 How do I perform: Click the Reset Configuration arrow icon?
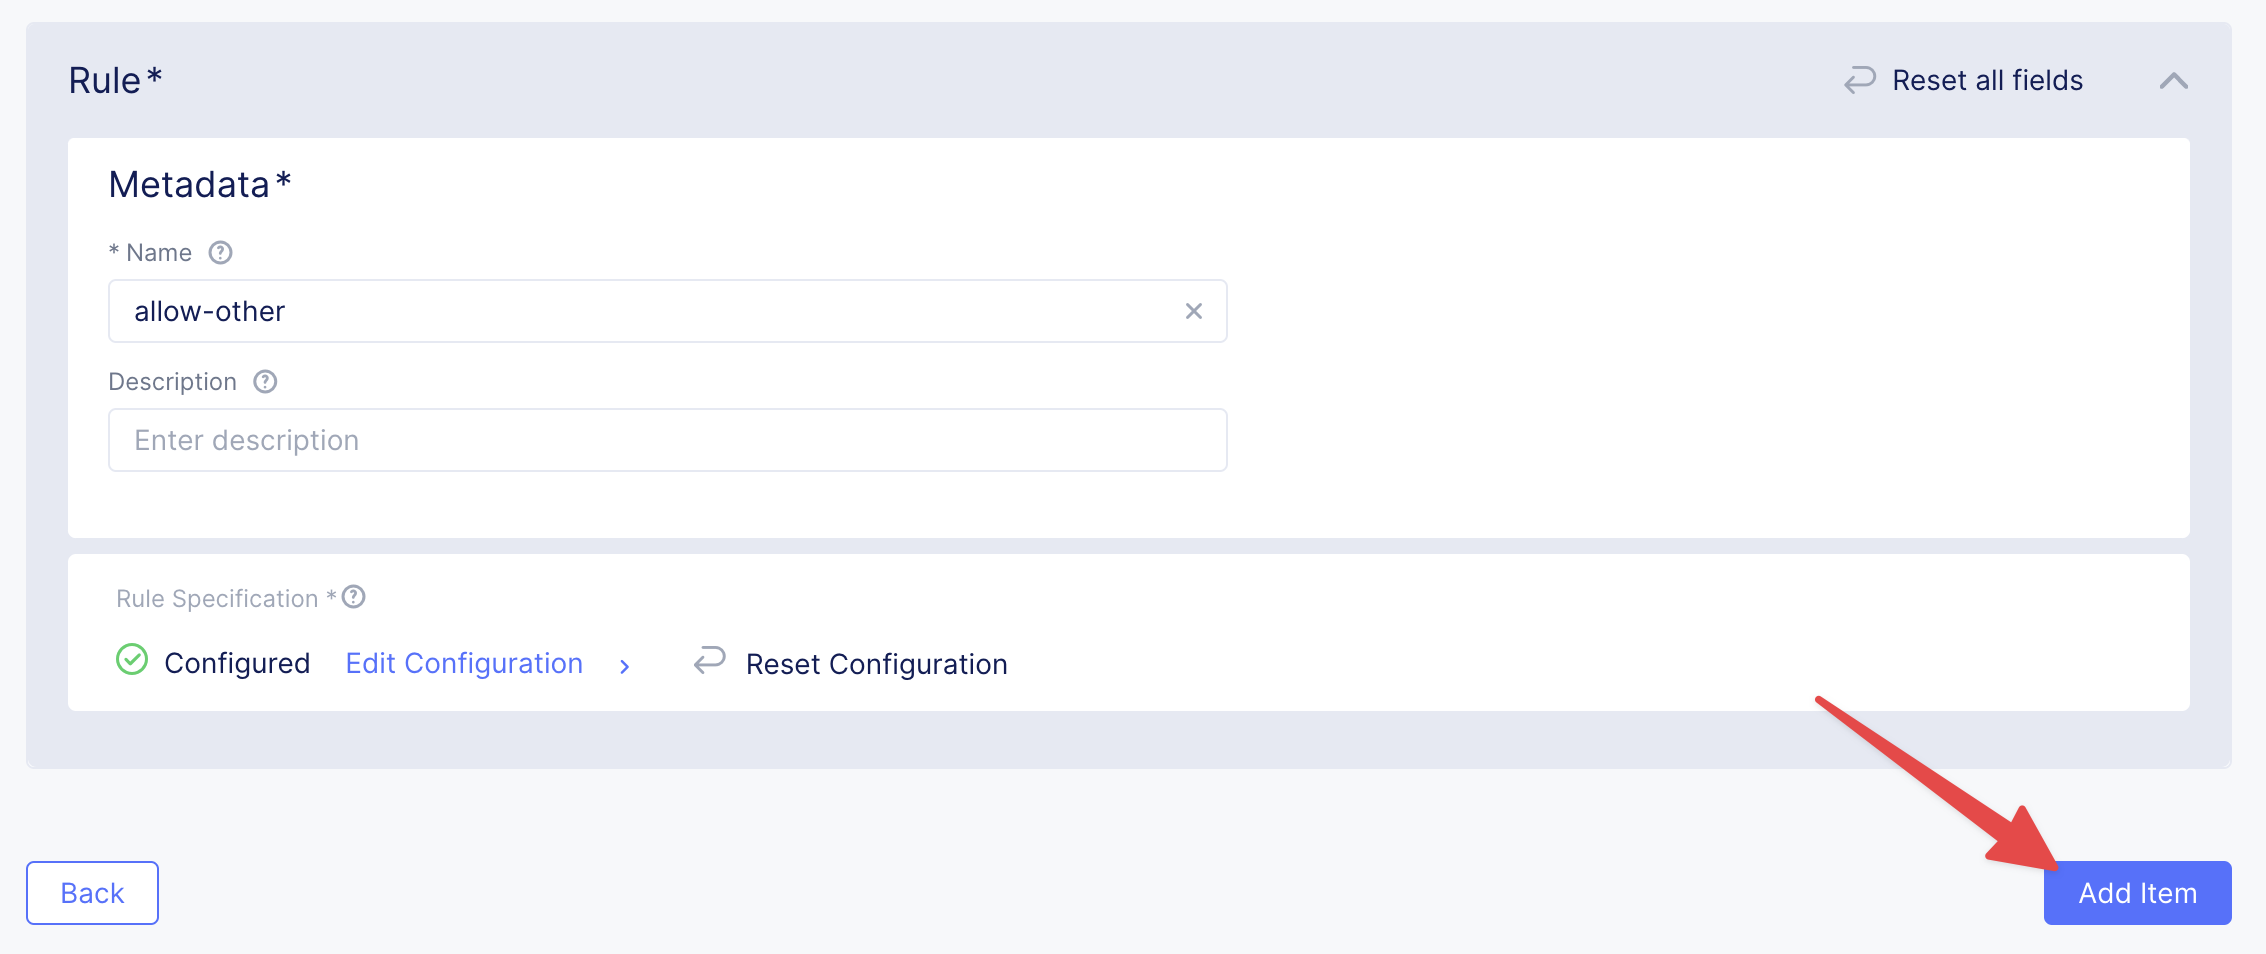[x=709, y=661]
